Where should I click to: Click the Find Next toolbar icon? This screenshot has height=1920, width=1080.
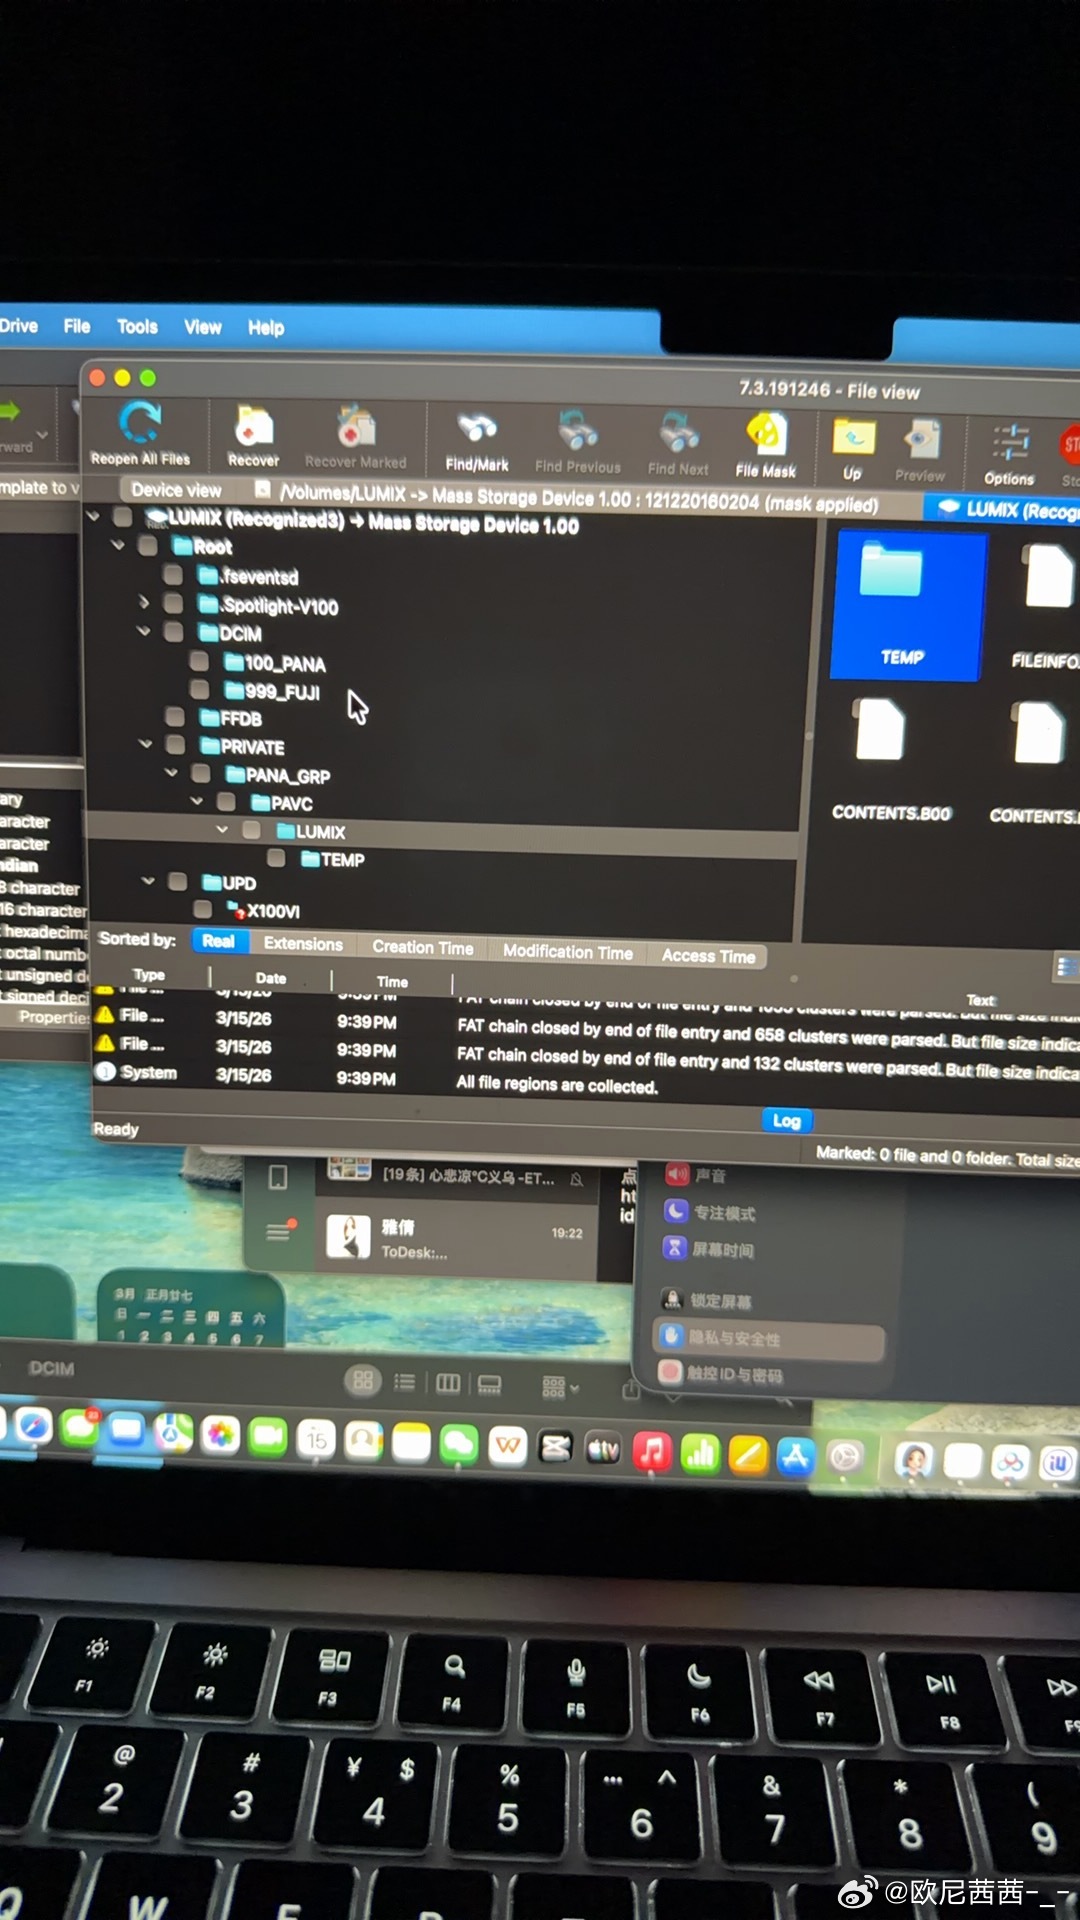pos(678,444)
